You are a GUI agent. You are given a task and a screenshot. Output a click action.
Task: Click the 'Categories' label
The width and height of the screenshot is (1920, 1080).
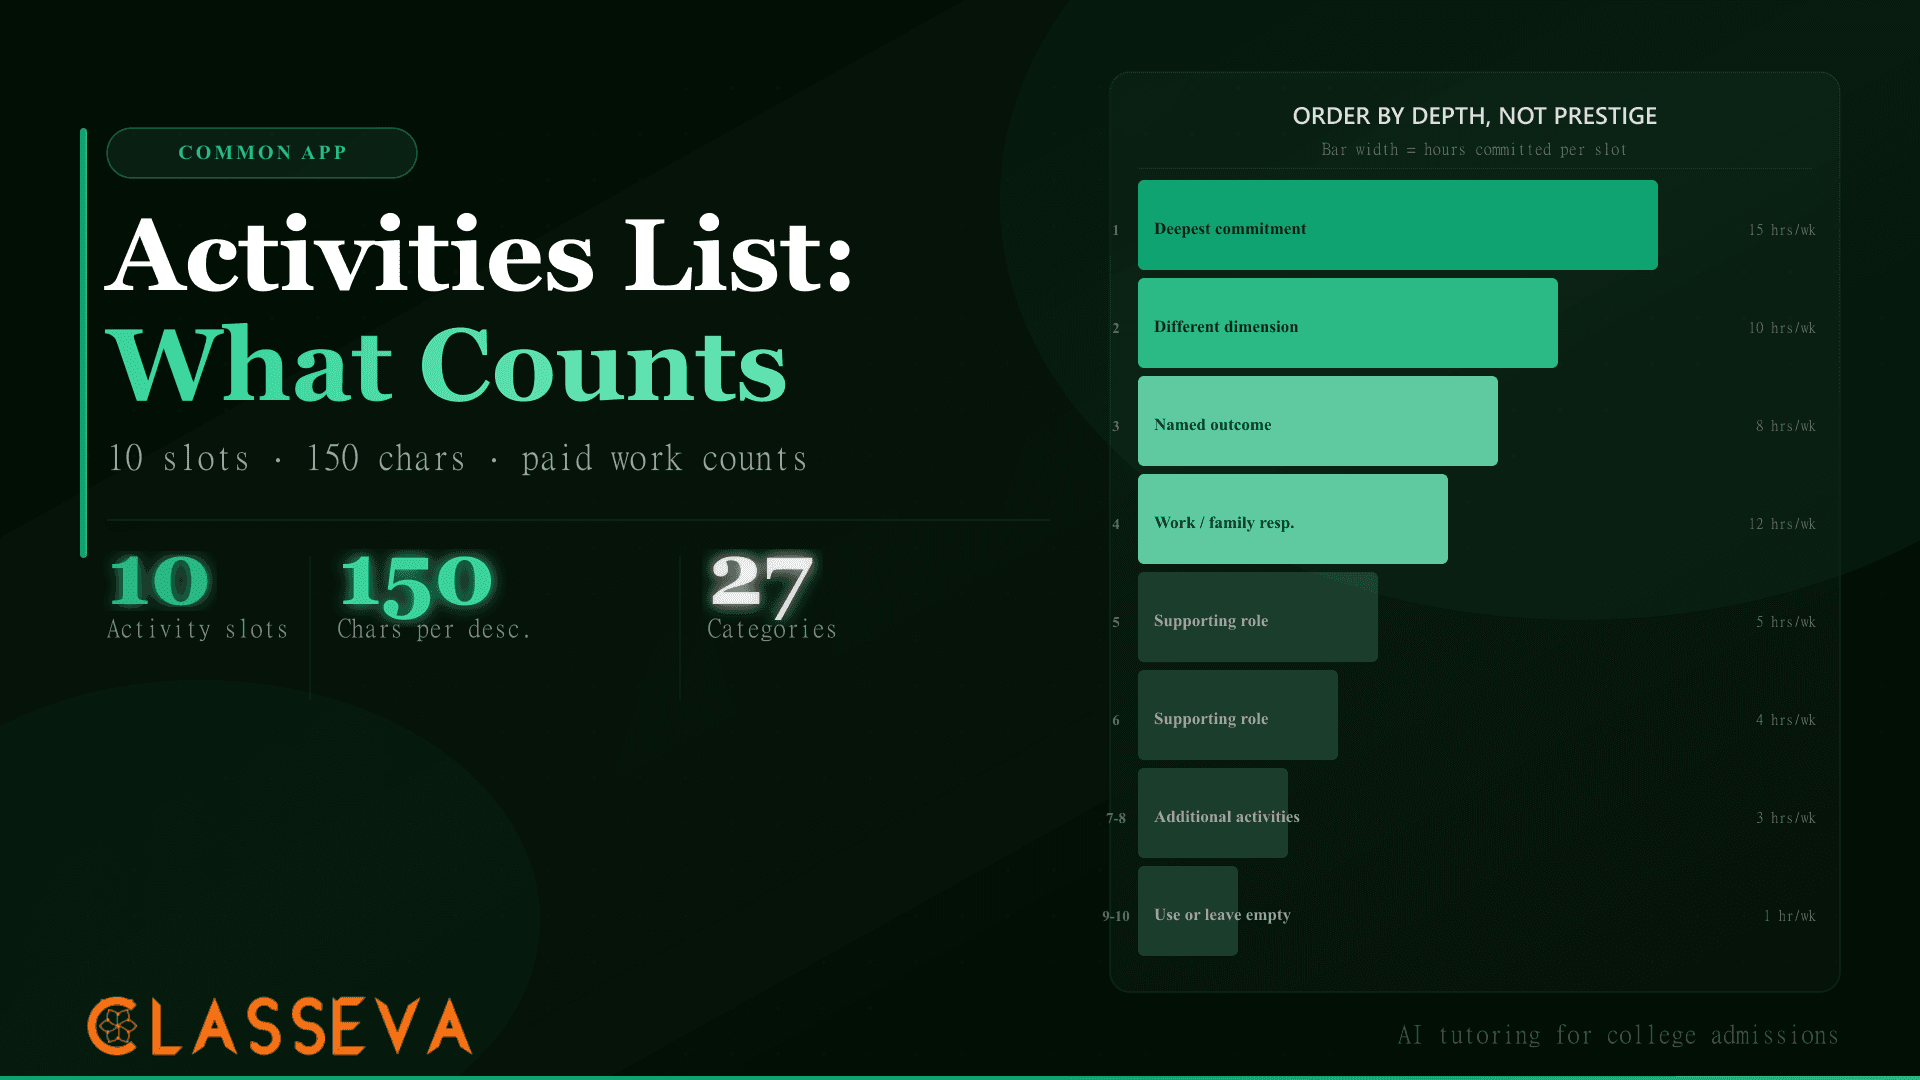pyautogui.click(x=772, y=629)
